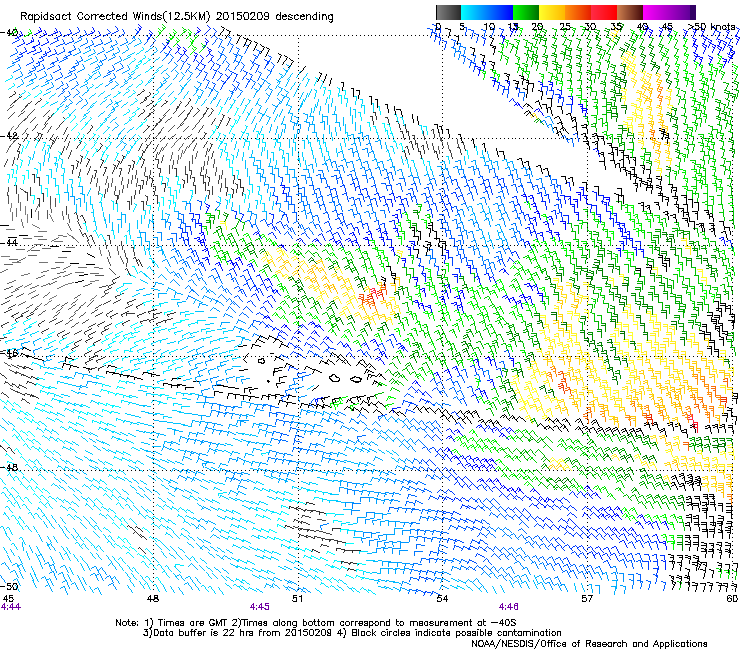
Task: Click the purple time stamp '4:44'
Action: 10,607
